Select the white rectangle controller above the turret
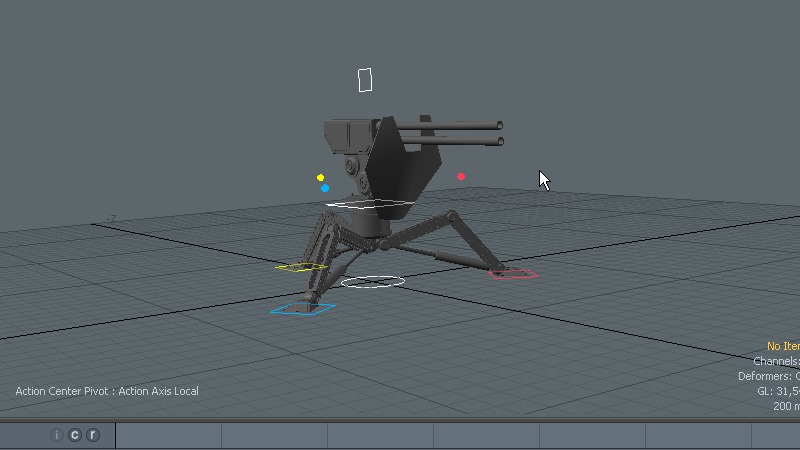 [x=365, y=80]
